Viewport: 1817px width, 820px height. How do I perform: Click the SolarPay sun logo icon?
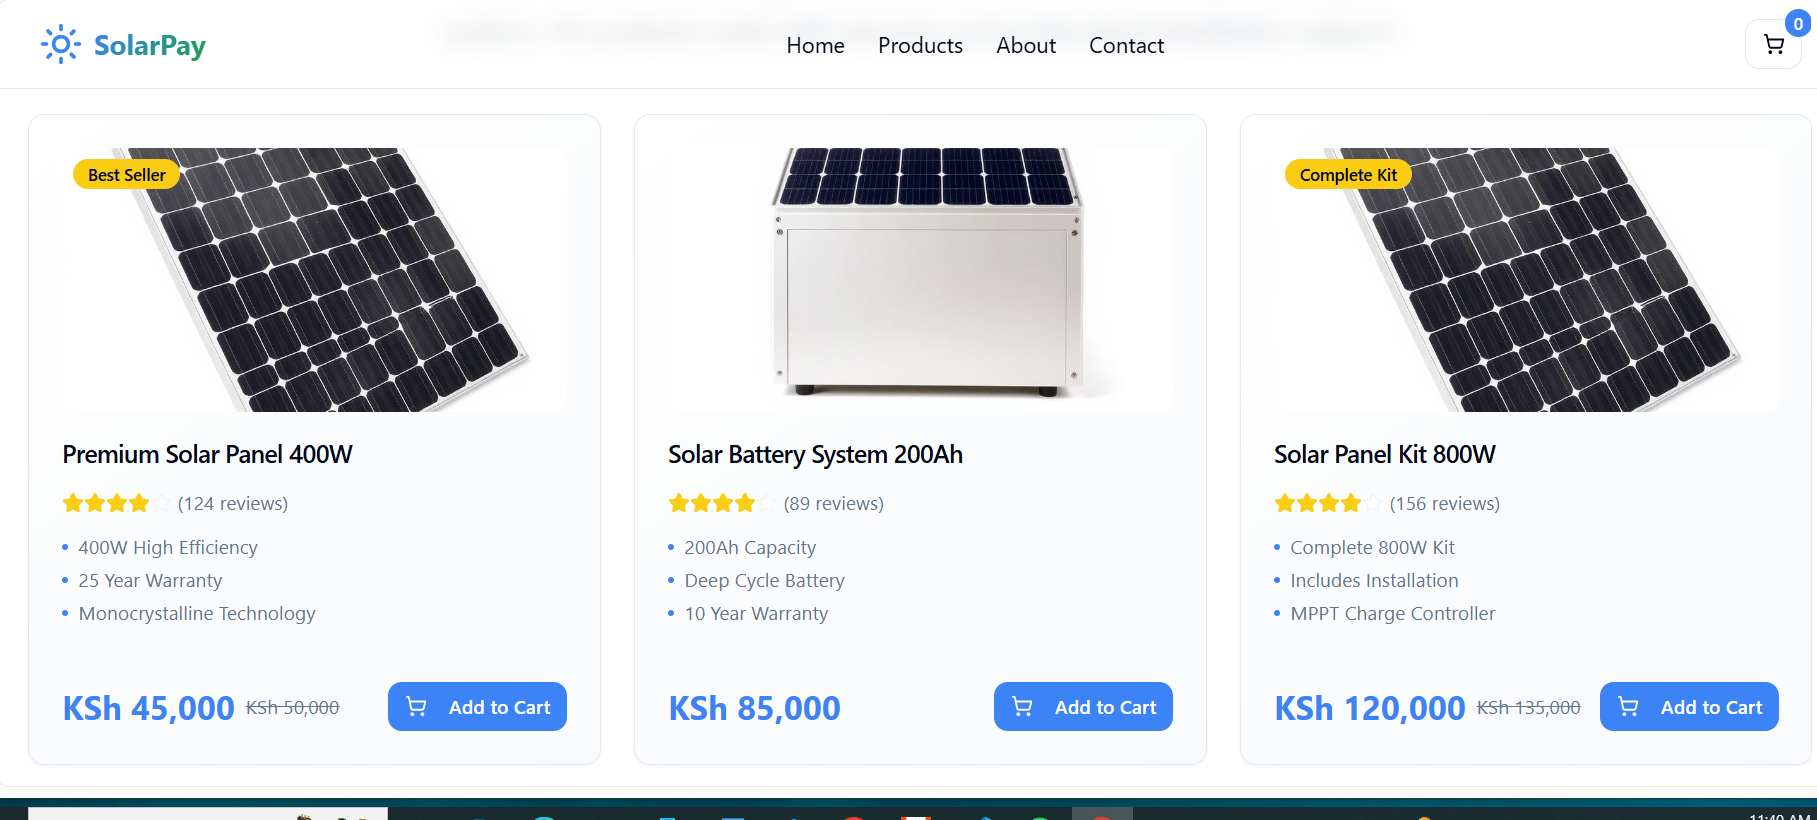pyautogui.click(x=60, y=44)
